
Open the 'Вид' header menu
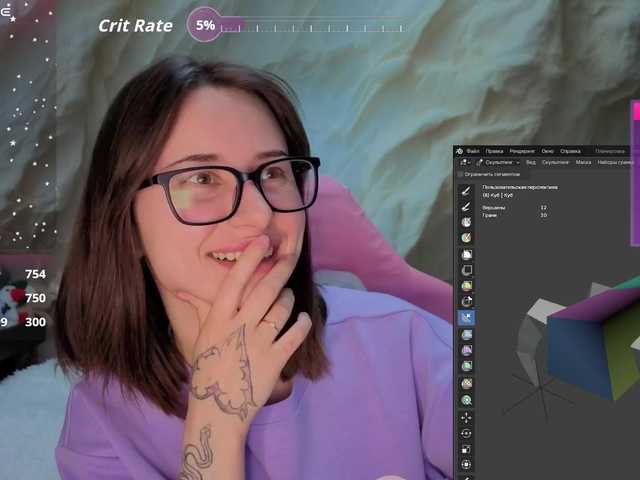point(531,162)
